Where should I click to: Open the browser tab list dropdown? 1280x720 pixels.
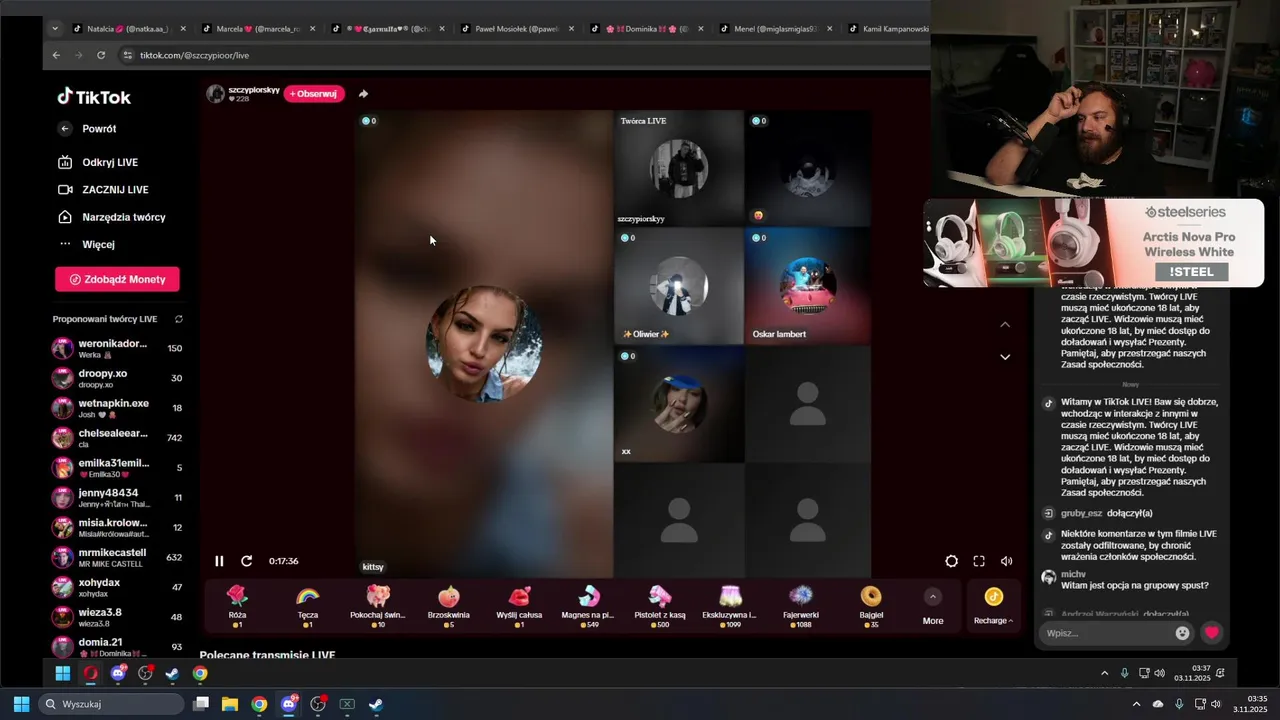pos(54,29)
